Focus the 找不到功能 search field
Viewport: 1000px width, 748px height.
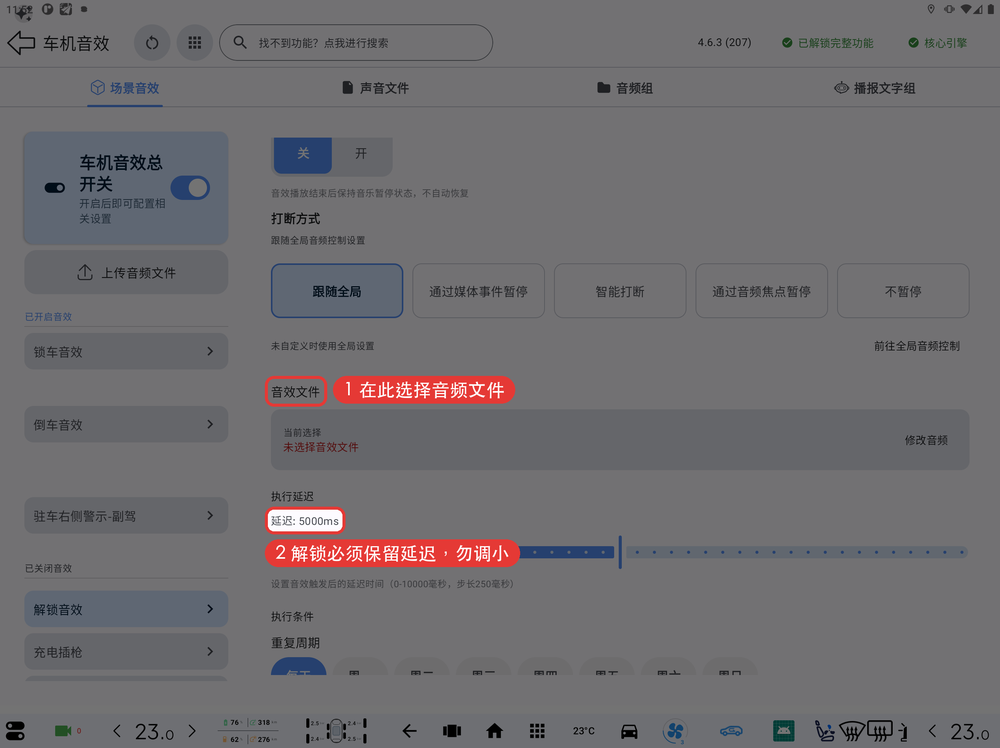356,43
